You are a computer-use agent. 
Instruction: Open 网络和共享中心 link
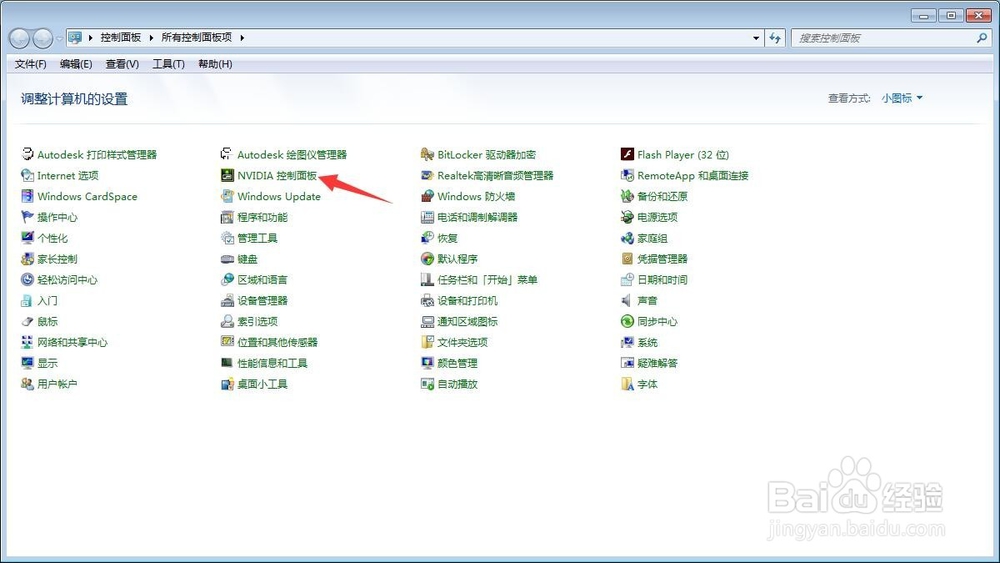(72, 342)
